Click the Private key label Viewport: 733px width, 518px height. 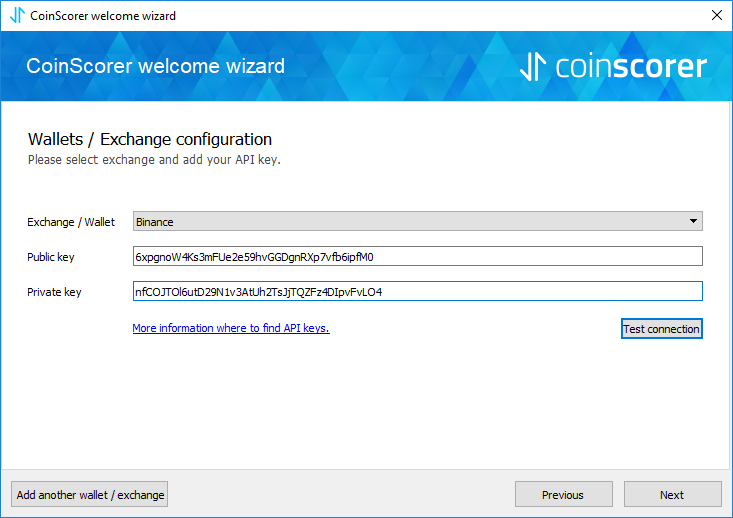pyautogui.click(x=54, y=292)
